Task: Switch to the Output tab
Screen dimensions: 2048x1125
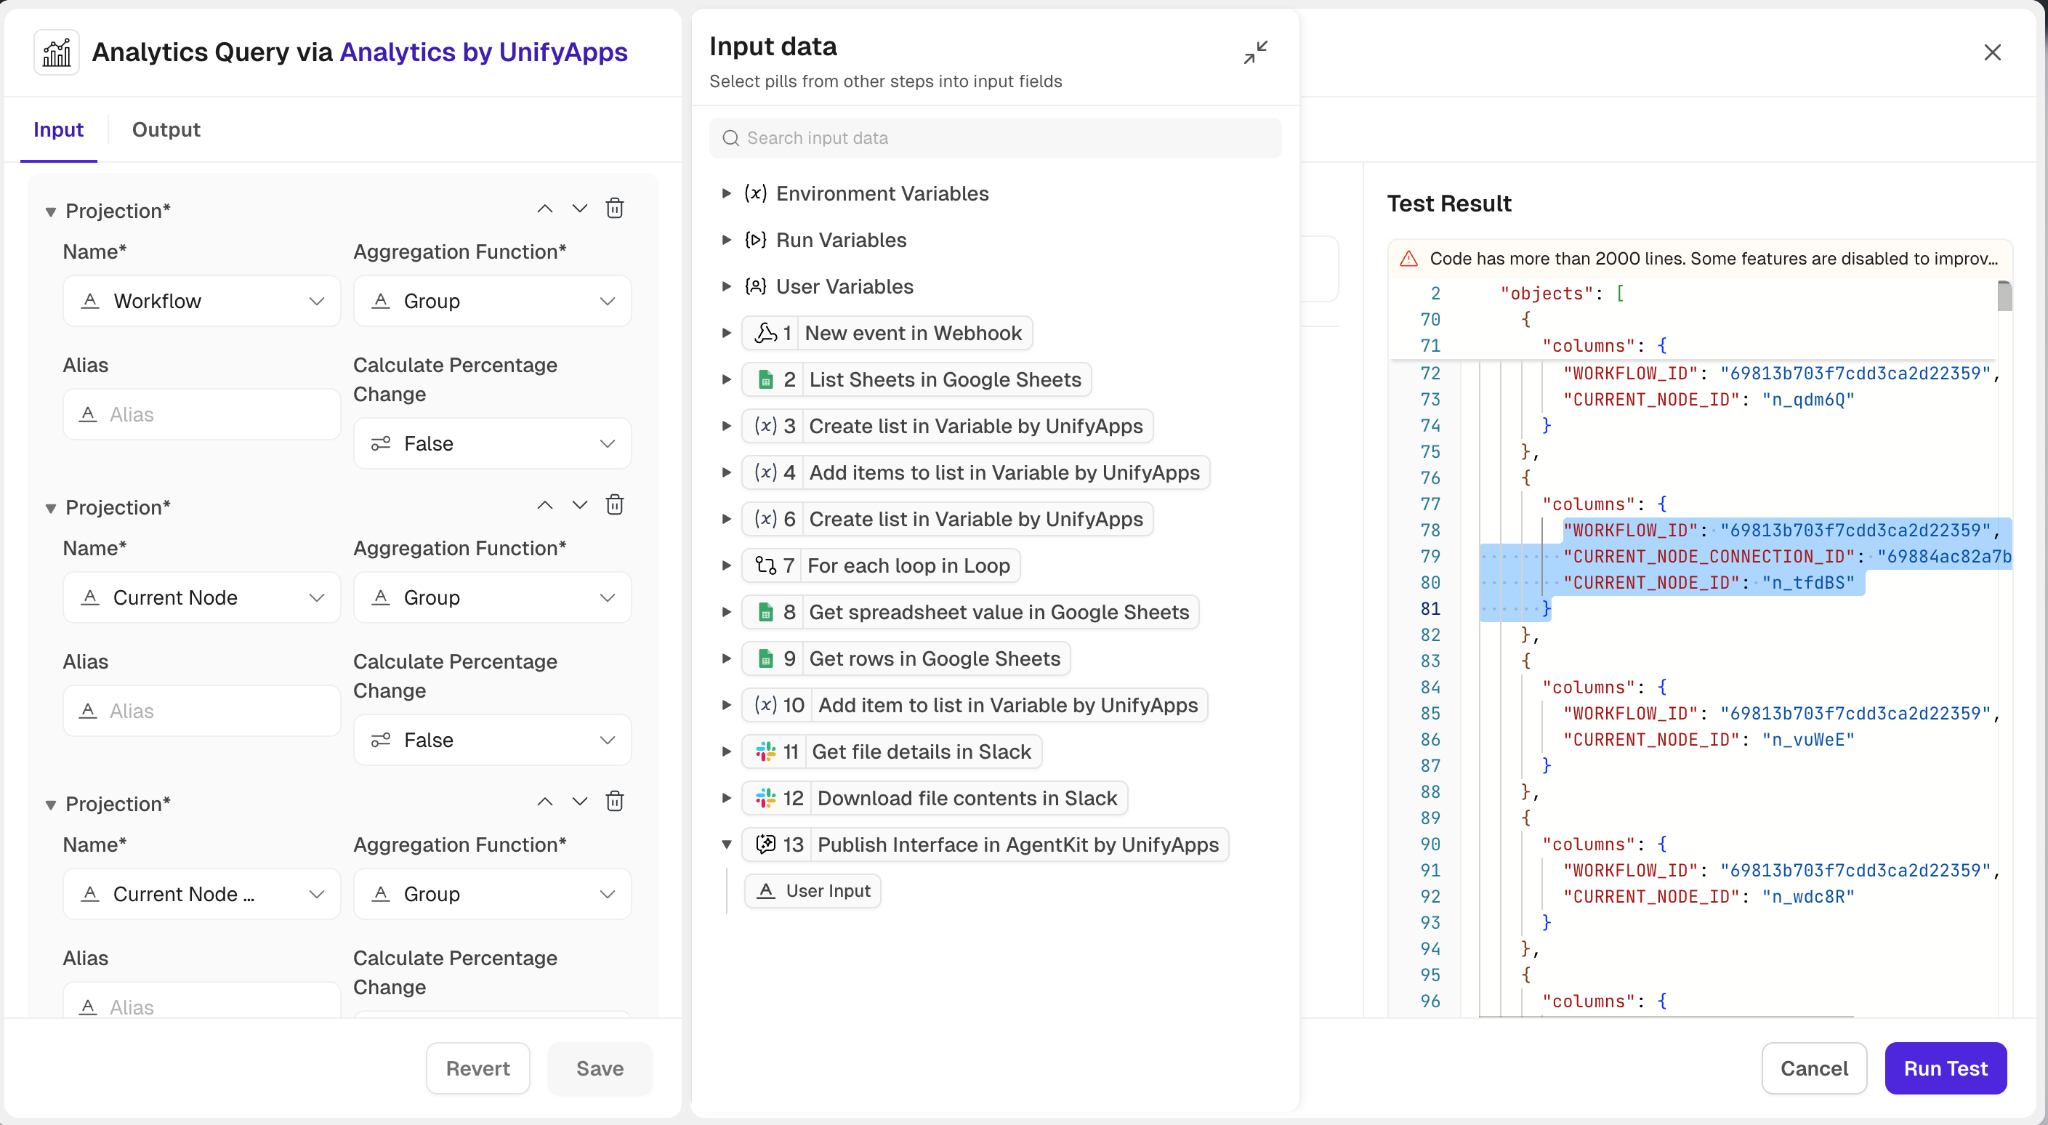Action: [x=166, y=130]
